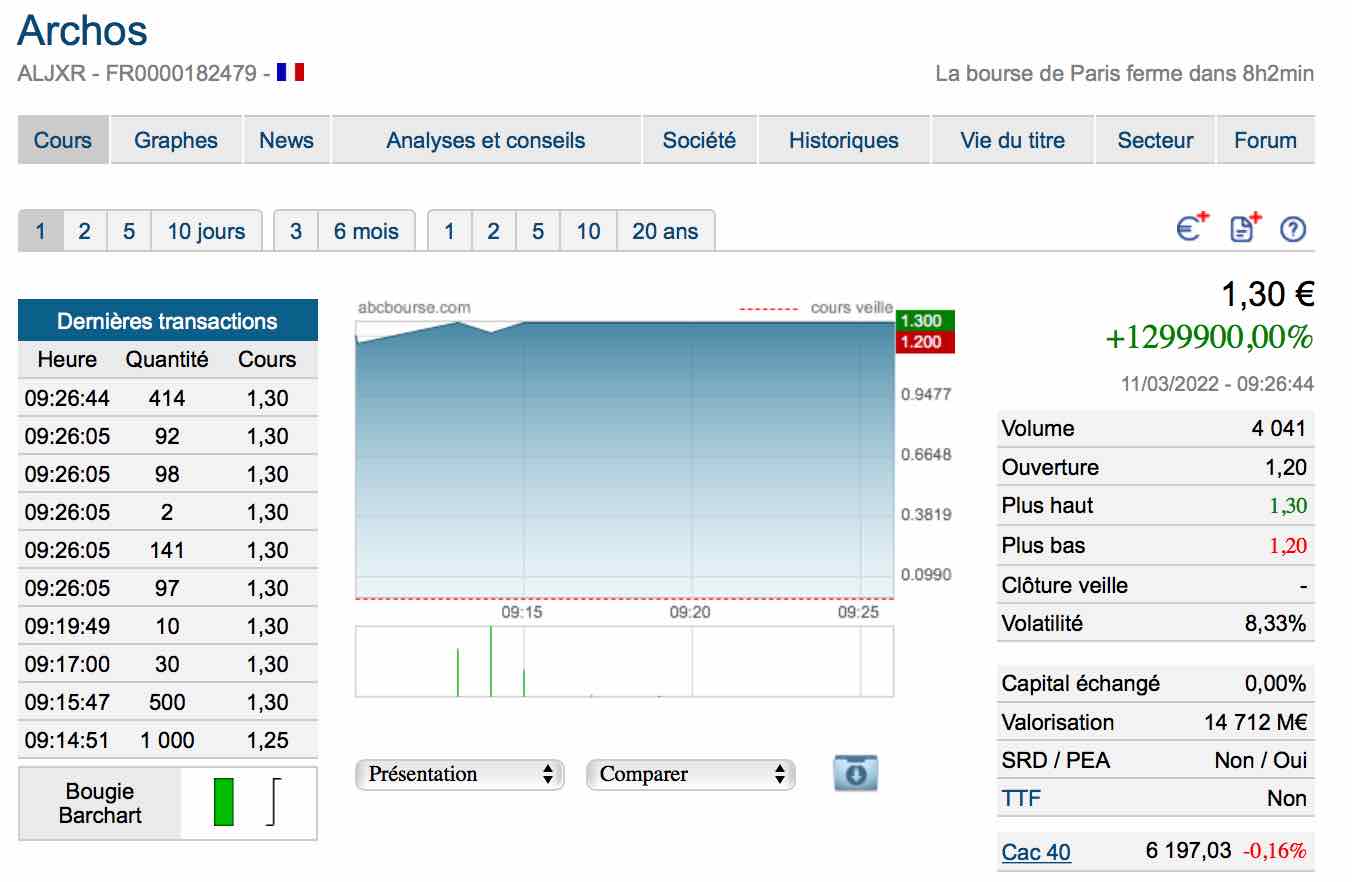The height and width of the screenshot is (882, 1352).
Task: Select the 2 days chart period
Action: (x=85, y=231)
